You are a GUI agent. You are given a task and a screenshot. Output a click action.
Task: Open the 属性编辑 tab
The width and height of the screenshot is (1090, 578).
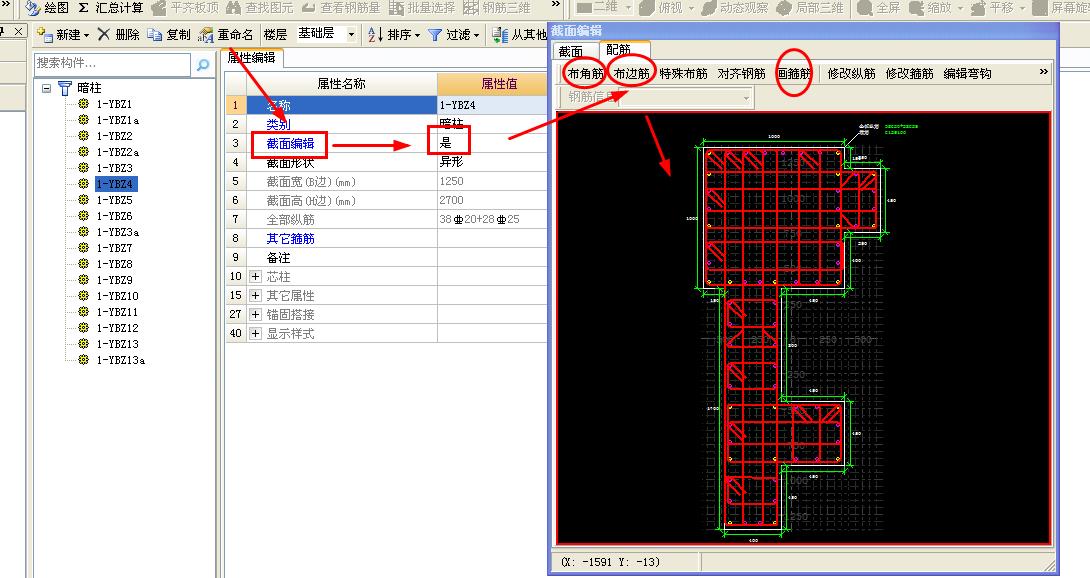(x=252, y=57)
